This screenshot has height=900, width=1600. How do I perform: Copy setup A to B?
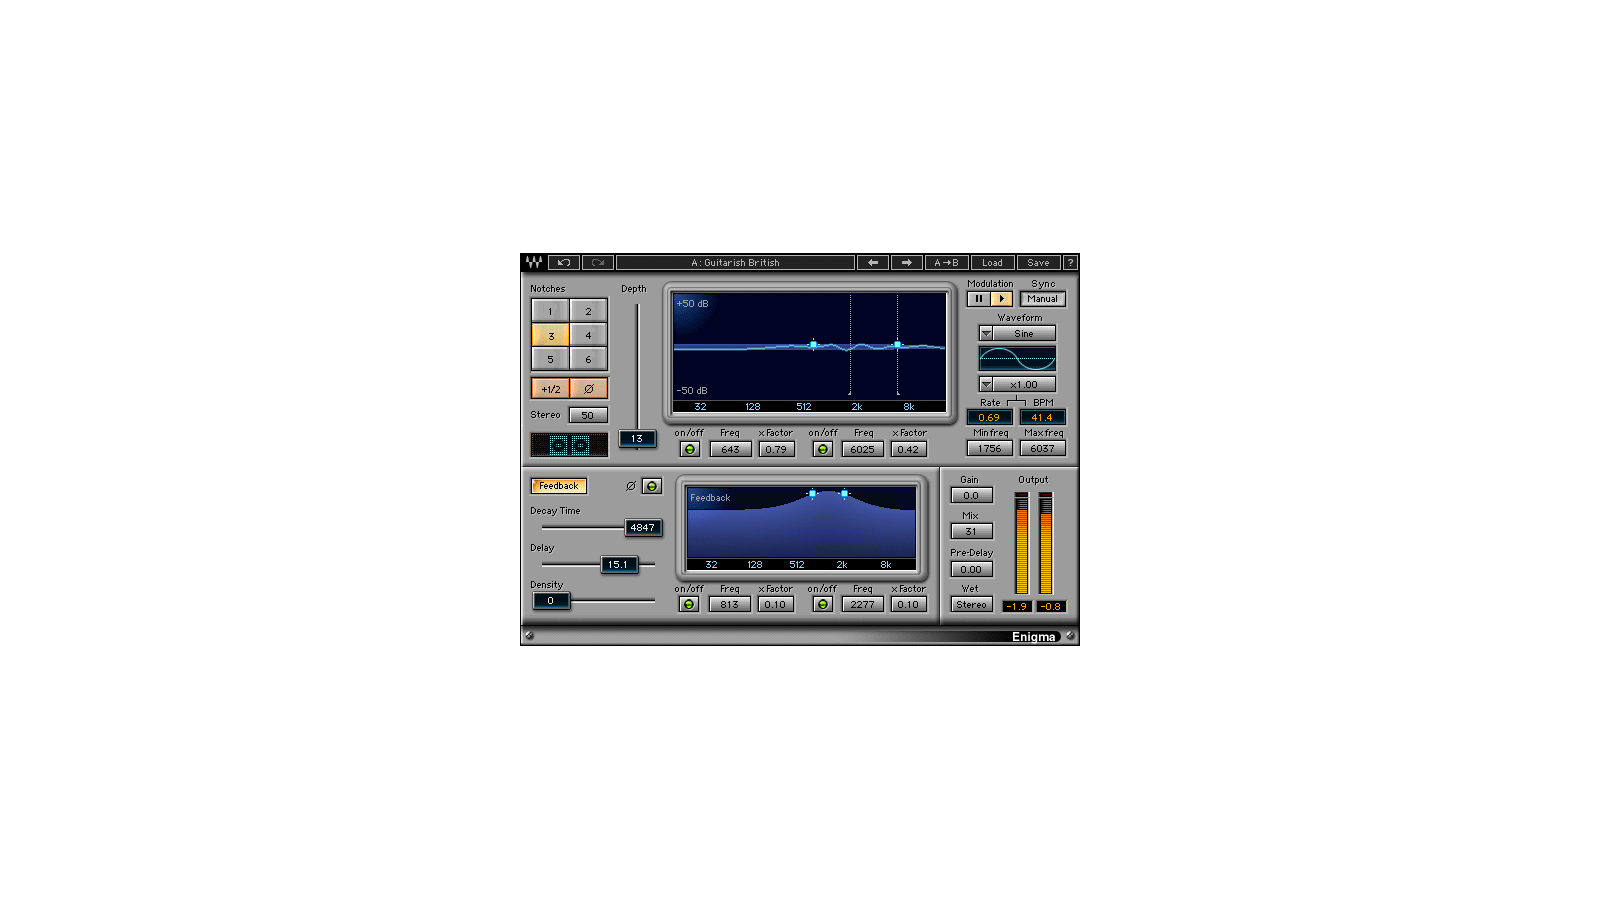(x=946, y=262)
